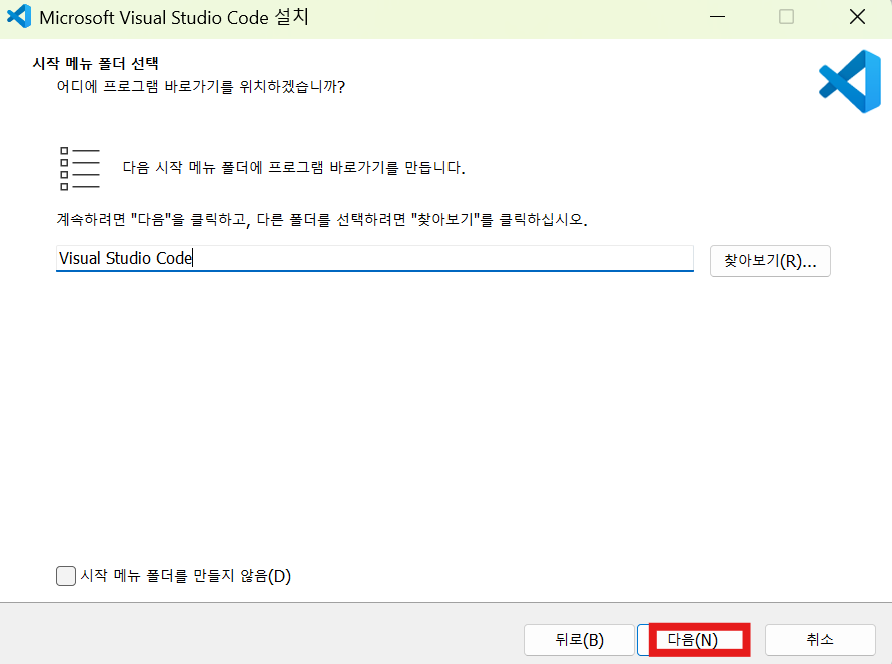Click the 'Visual Studio Code' folder name field
The height and width of the screenshot is (664, 892).
click(x=375, y=258)
